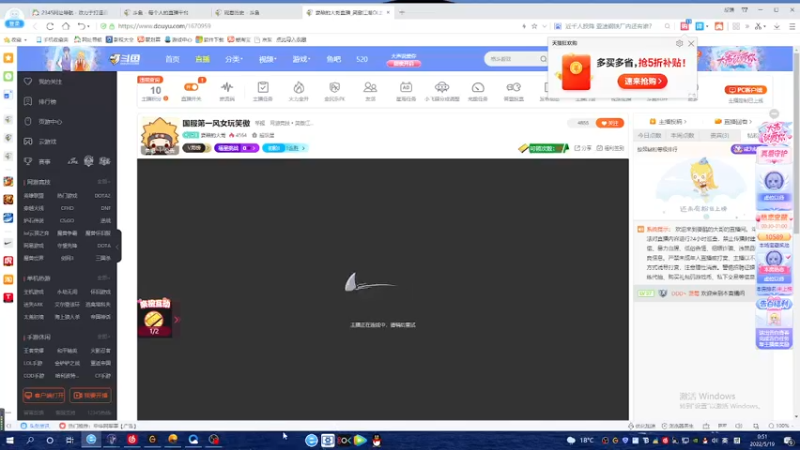Open 我的关注 heart icon in the sidebar
This screenshot has width=800, height=450.
tap(28, 82)
